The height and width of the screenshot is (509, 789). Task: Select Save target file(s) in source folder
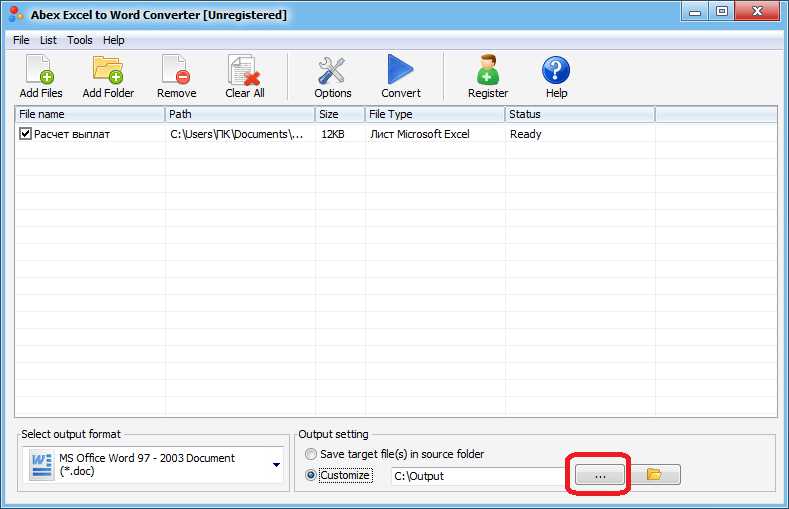[311, 454]
